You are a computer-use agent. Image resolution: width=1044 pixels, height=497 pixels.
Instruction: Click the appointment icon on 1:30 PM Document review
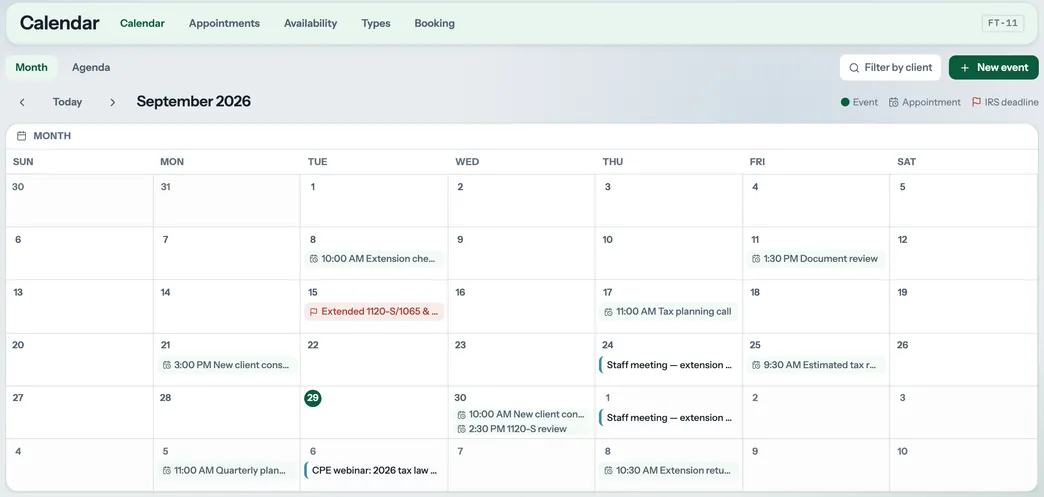[756, 258]
